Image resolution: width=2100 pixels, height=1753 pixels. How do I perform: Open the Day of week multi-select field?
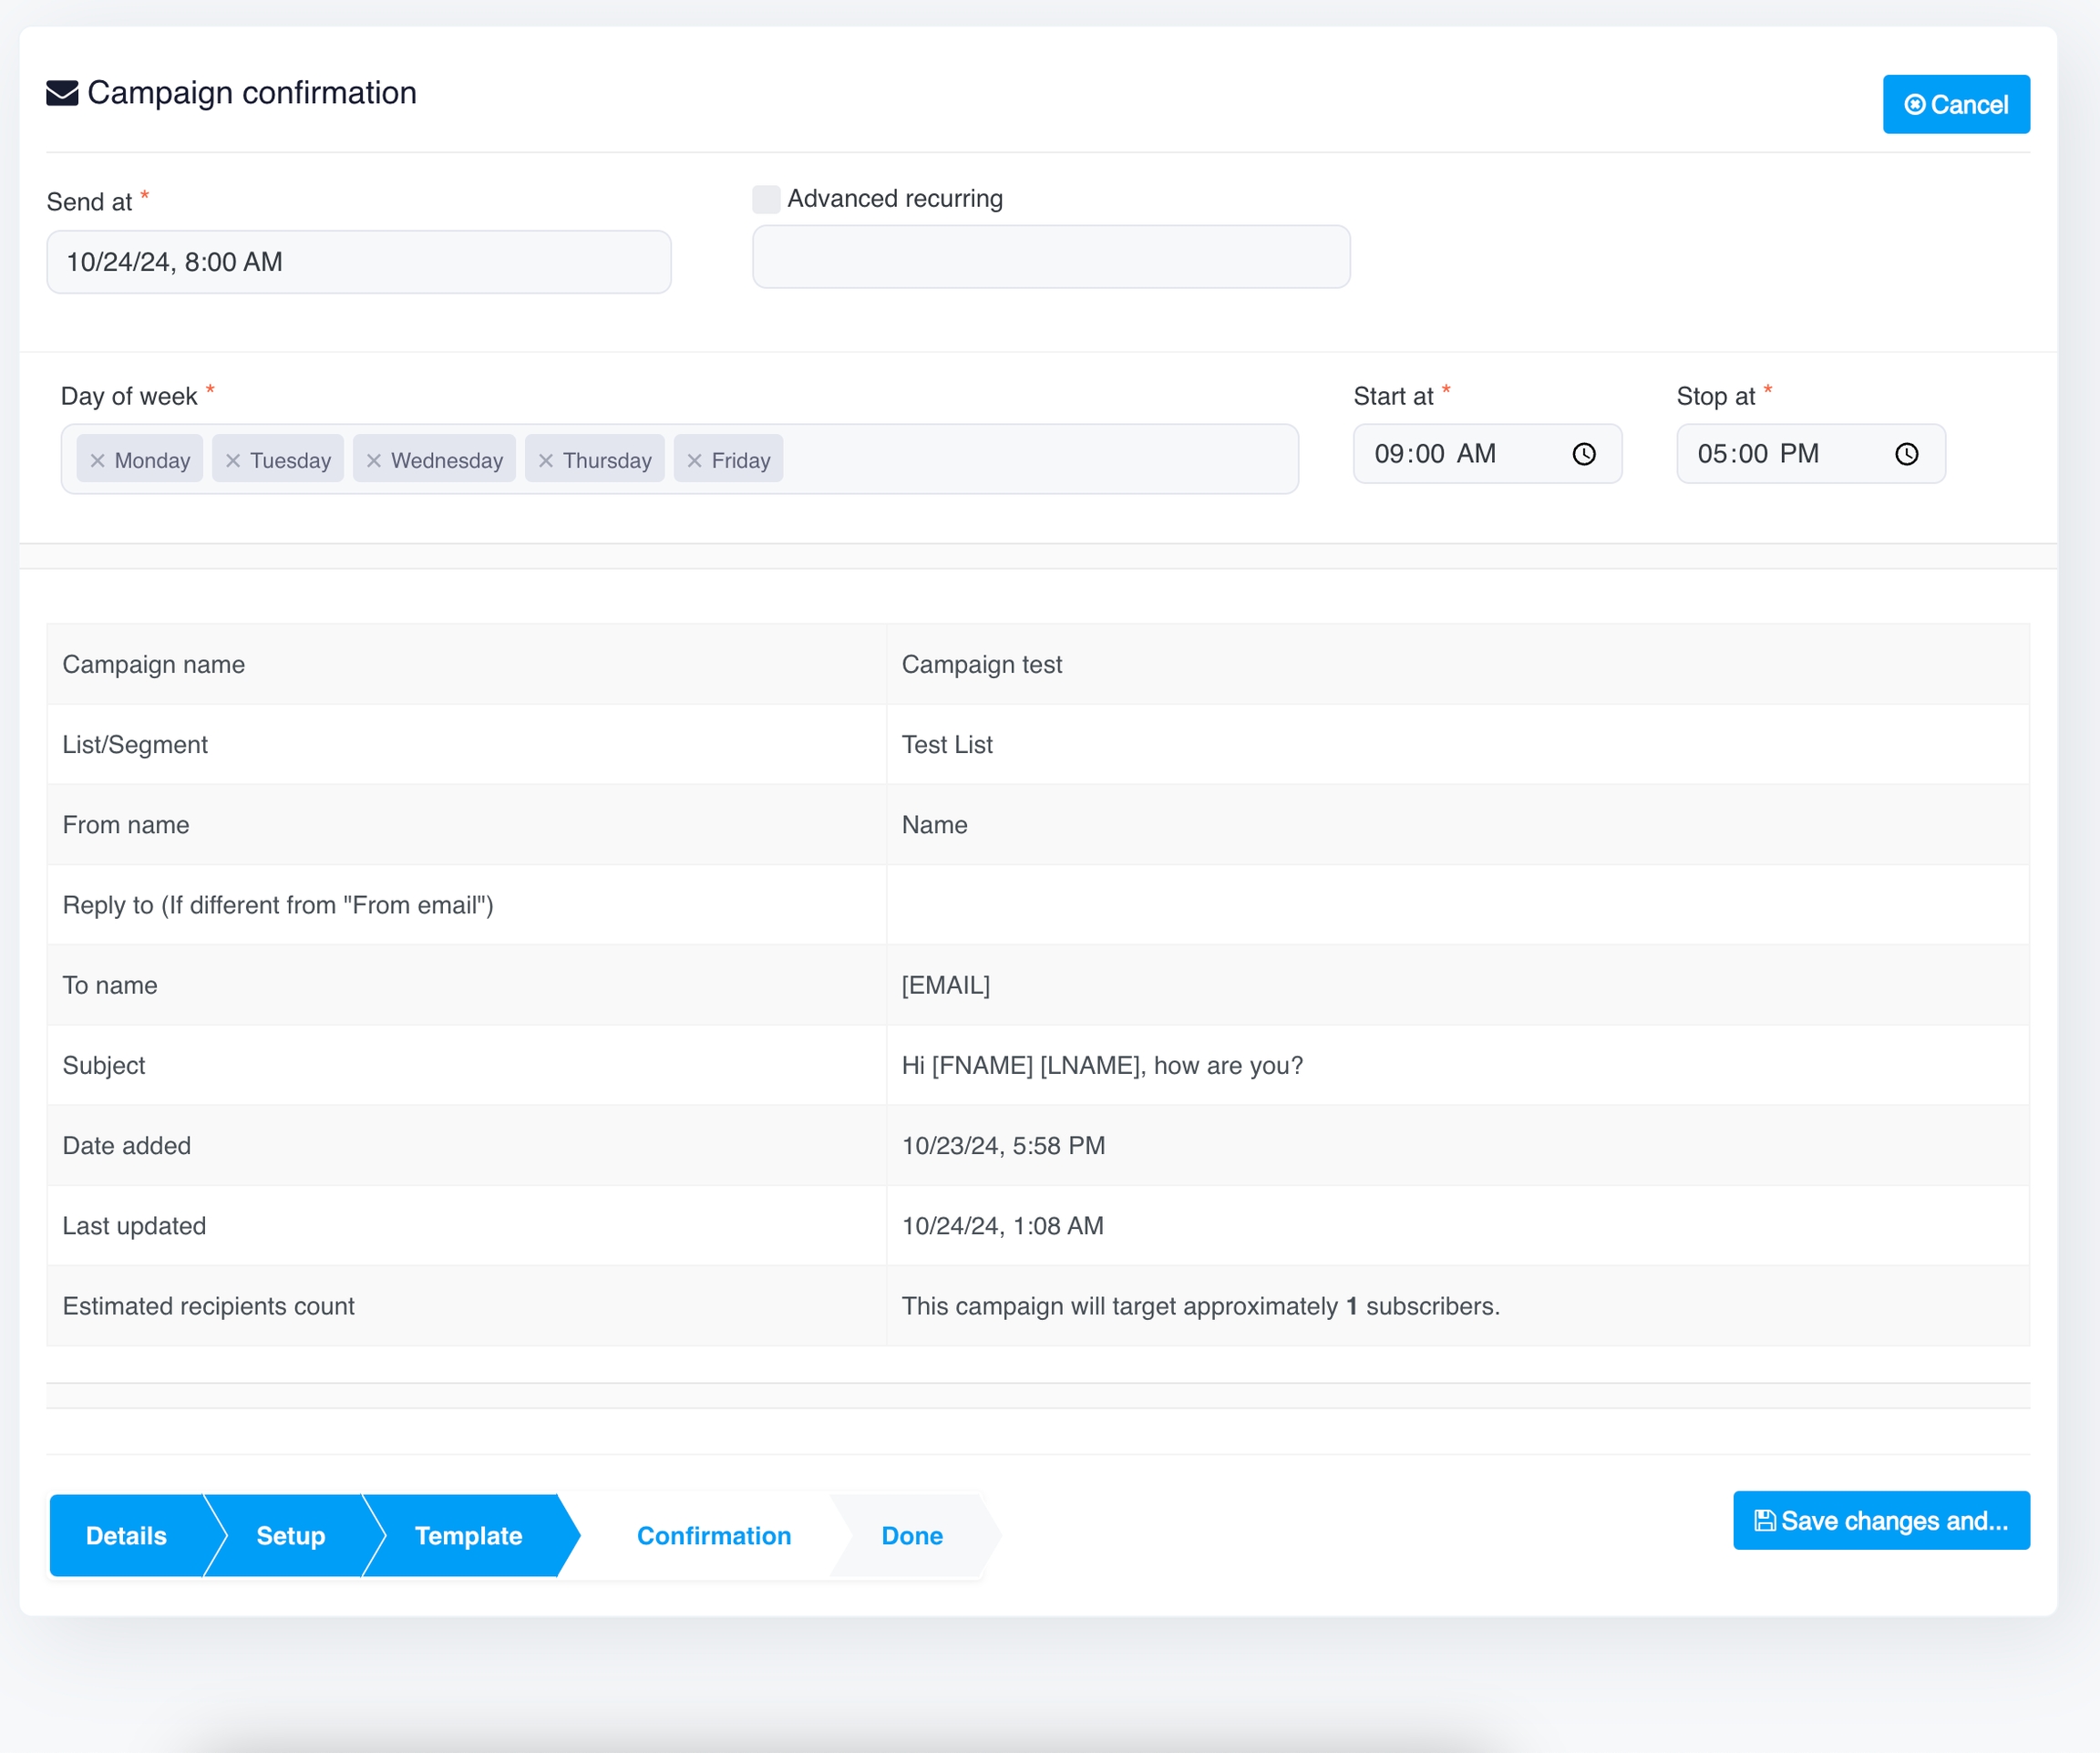click(x=1040, y=460)
